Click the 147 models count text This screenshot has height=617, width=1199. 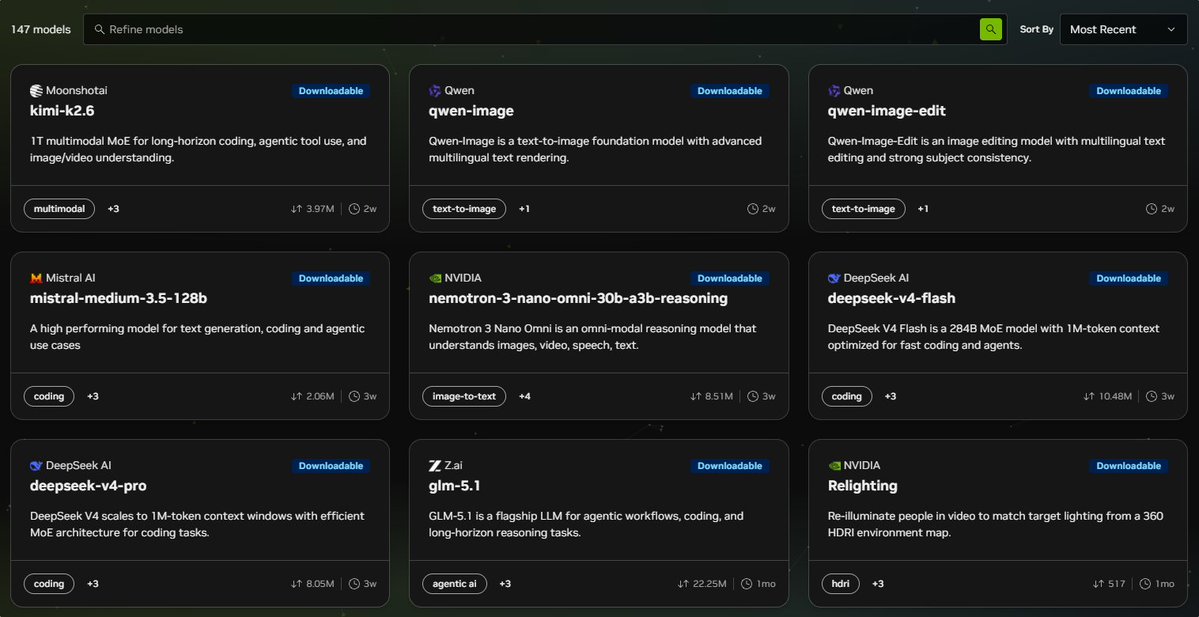[x=41, y=30]
